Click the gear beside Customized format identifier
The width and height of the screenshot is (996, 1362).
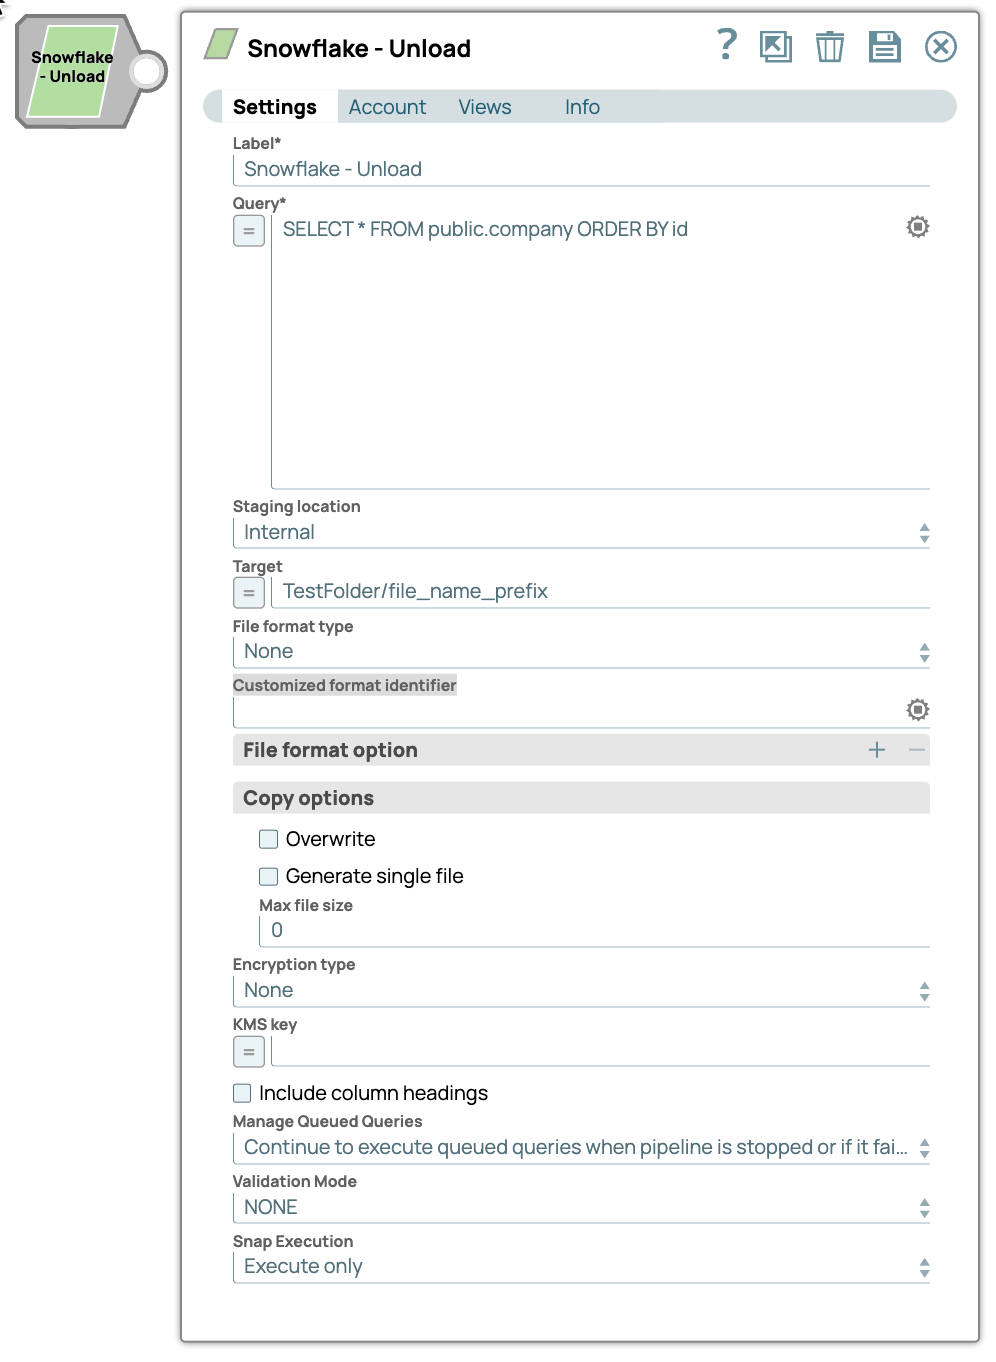click(917, 709)
